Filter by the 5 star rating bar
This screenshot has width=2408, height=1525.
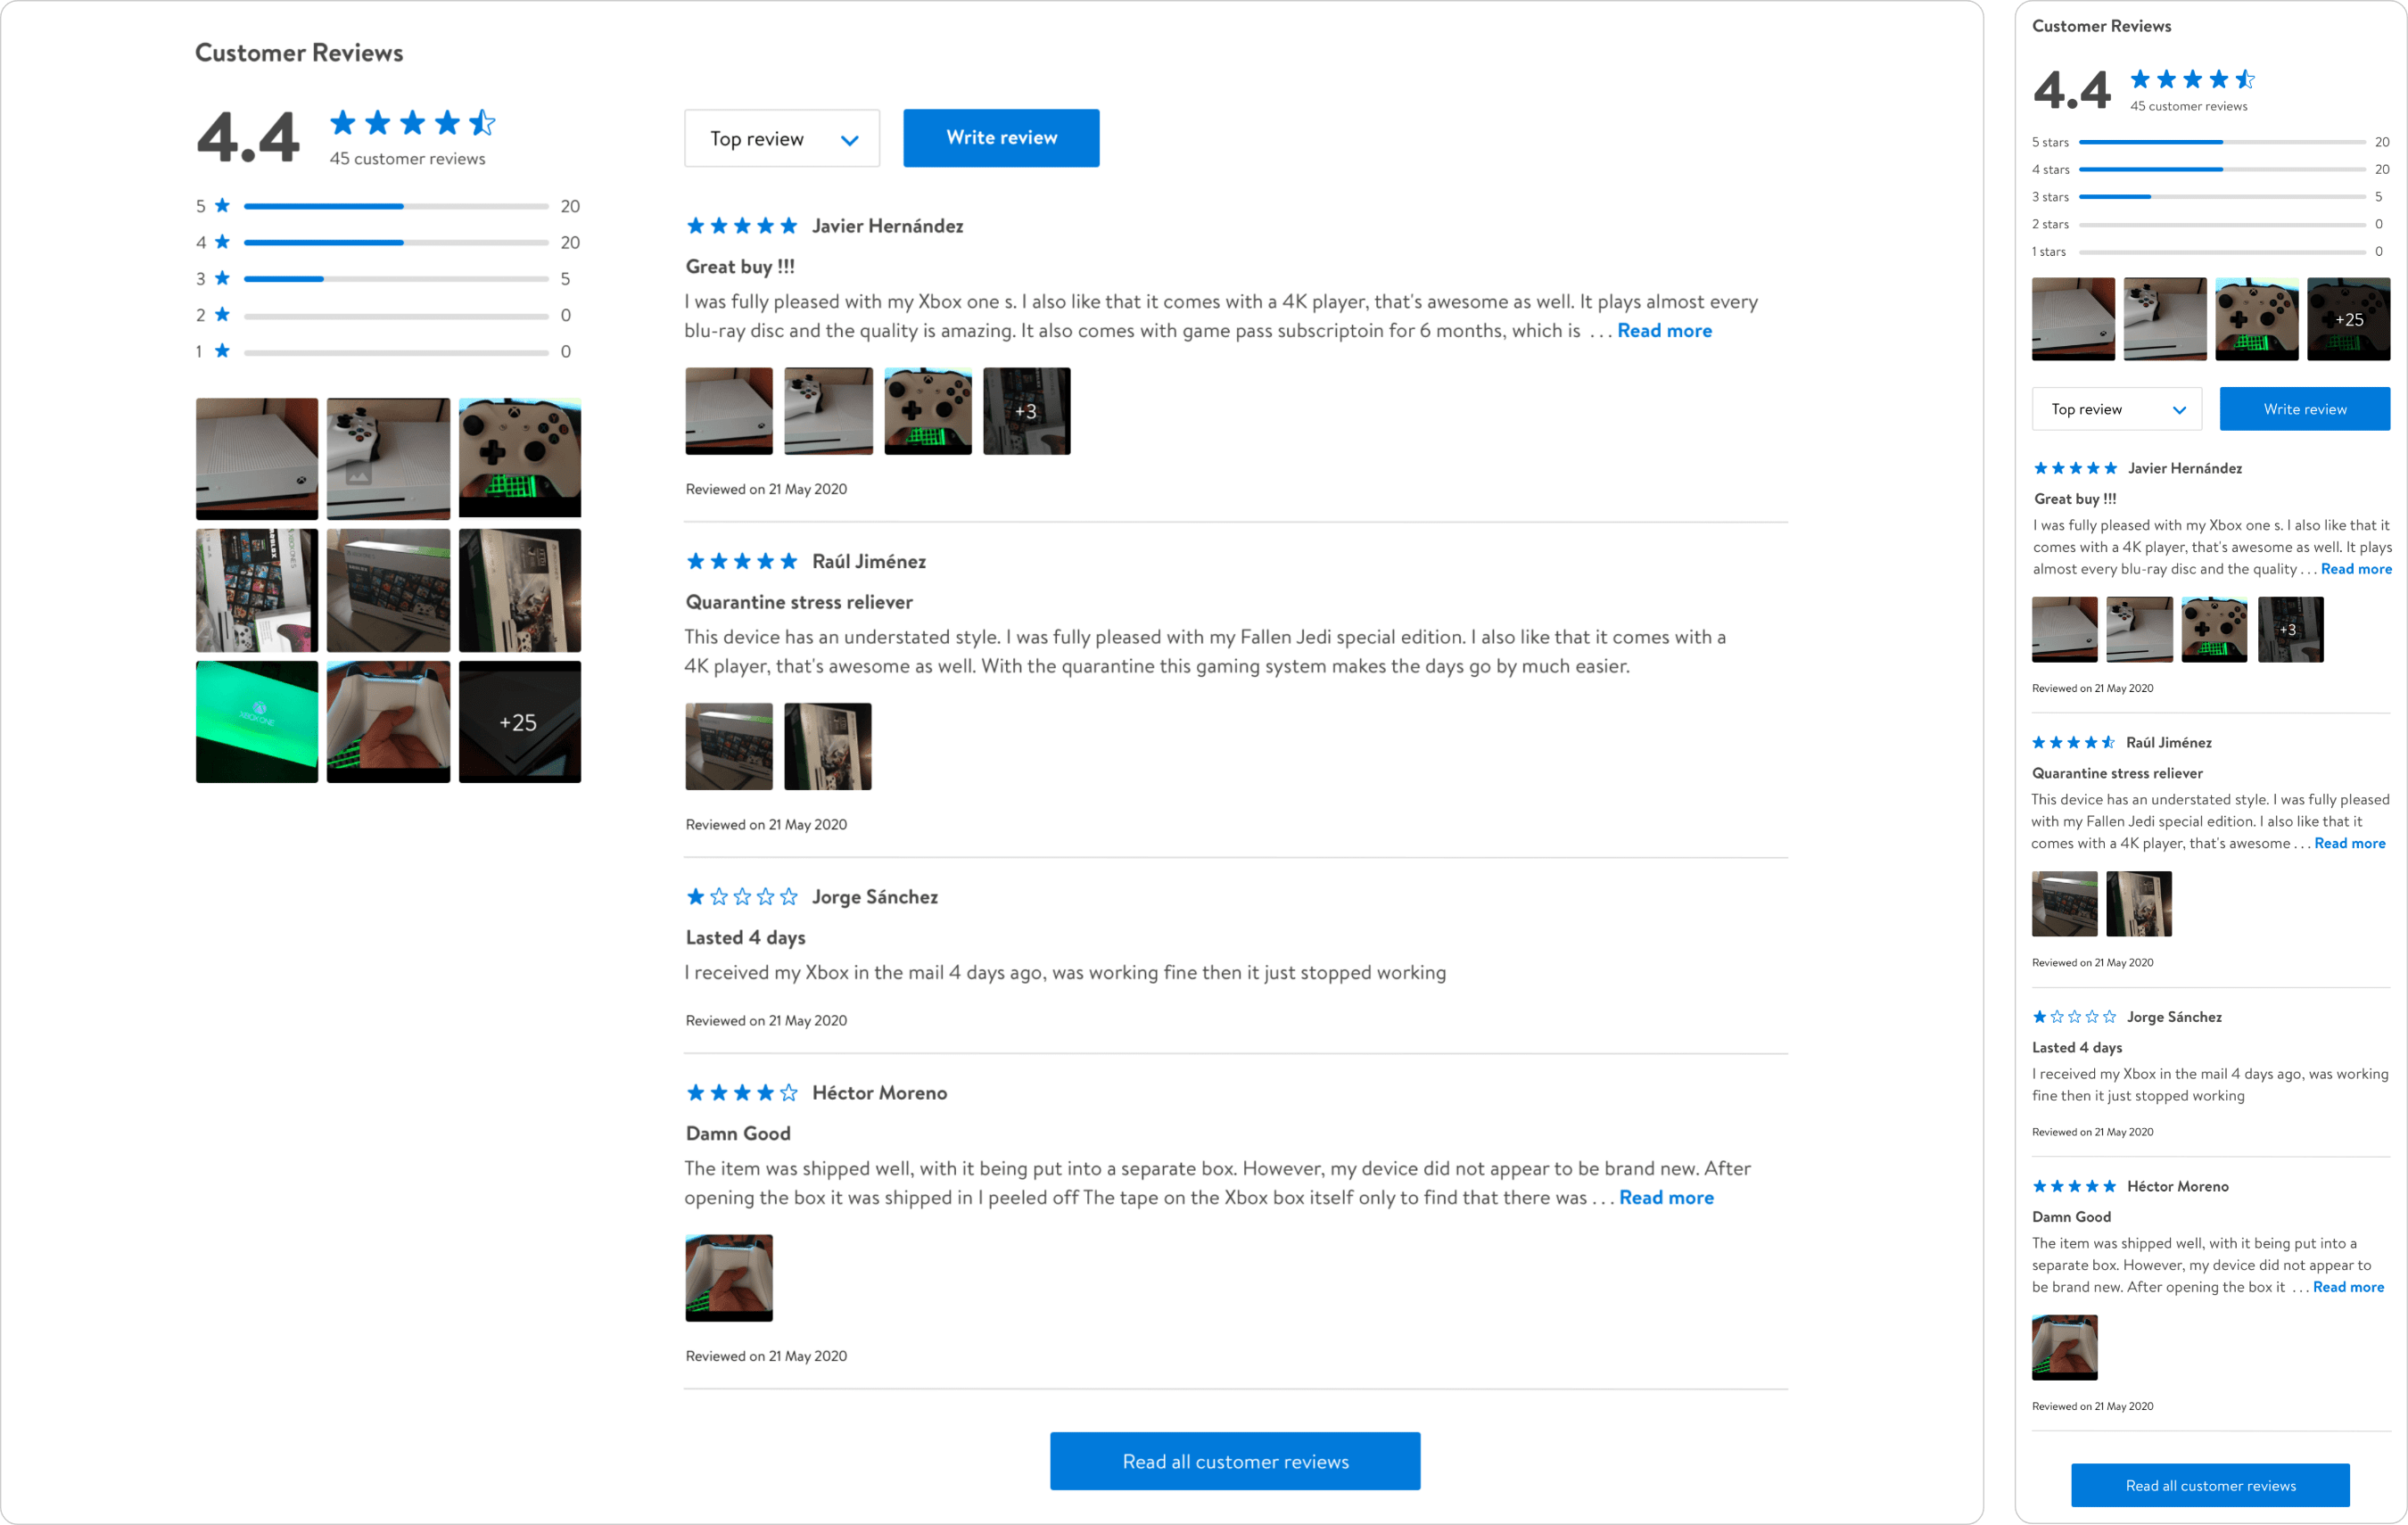[x=395, y=206]
